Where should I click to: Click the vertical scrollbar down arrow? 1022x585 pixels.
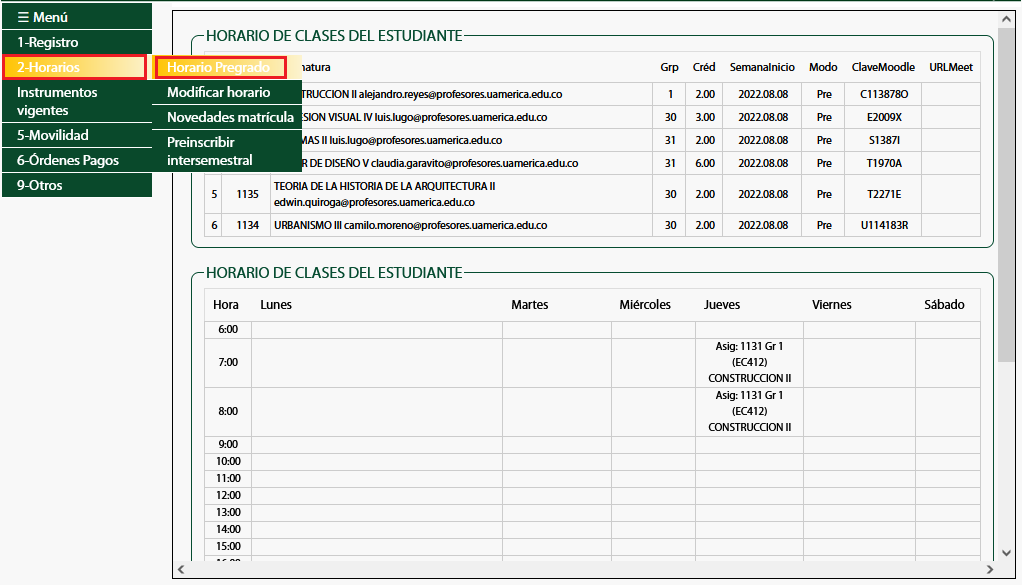coord(1006,553)
